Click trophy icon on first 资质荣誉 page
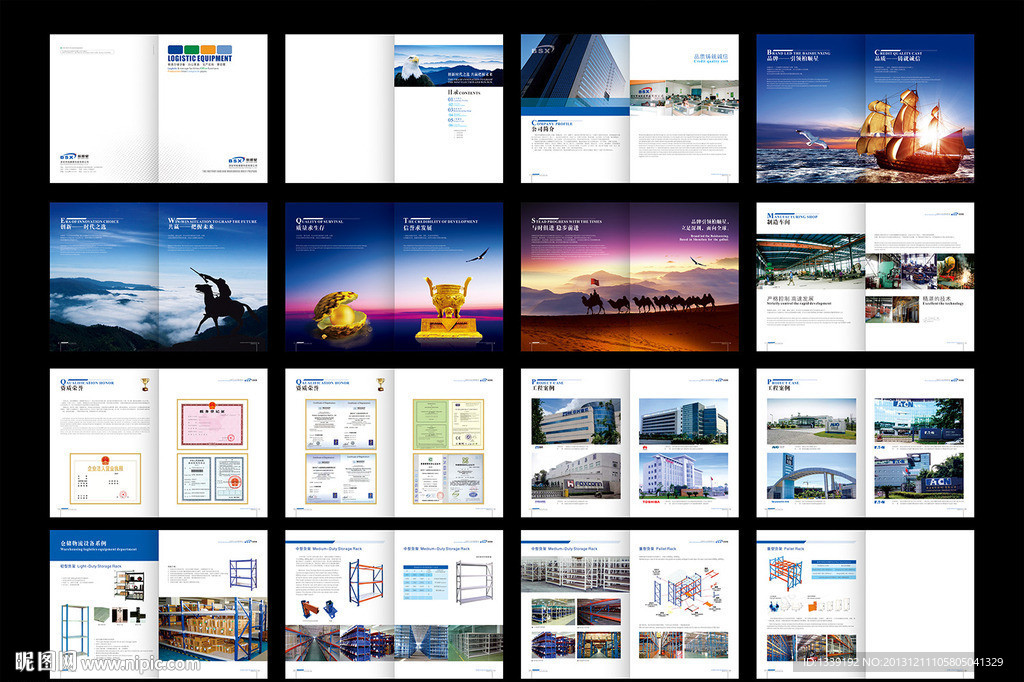 tap(145, 384)
